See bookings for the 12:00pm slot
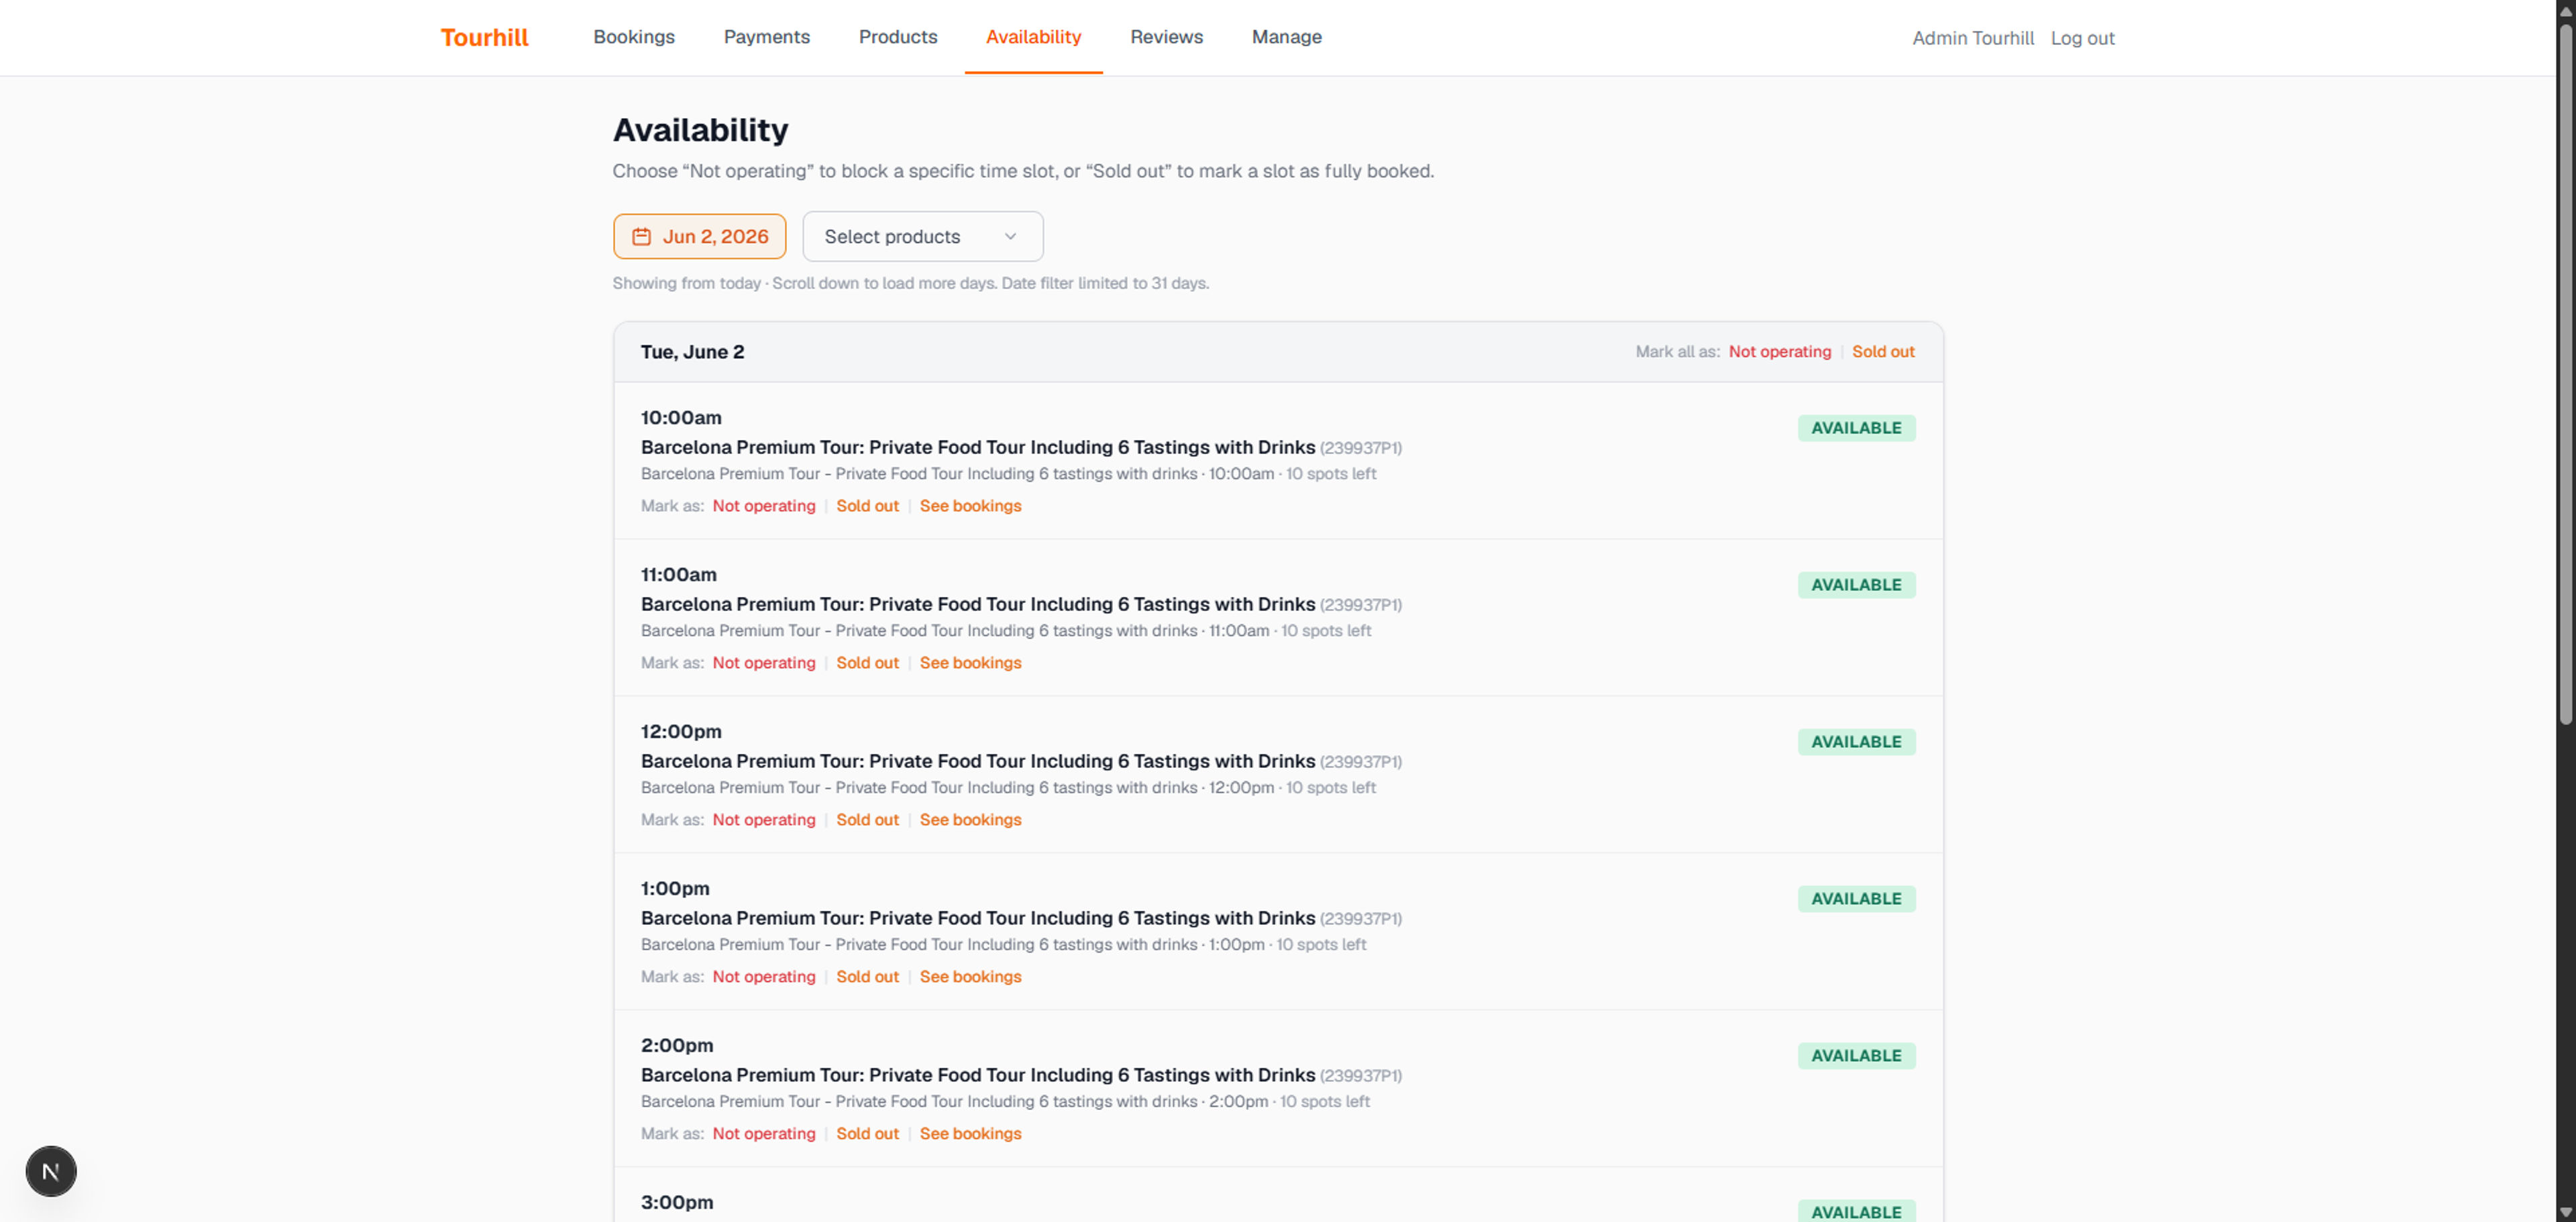 [x=970, y=820]
